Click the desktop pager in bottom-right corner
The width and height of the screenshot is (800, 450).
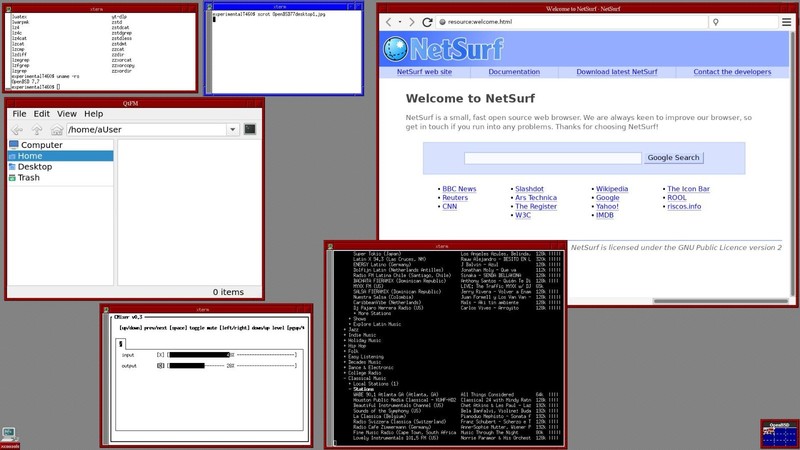[x=779, y=434]
